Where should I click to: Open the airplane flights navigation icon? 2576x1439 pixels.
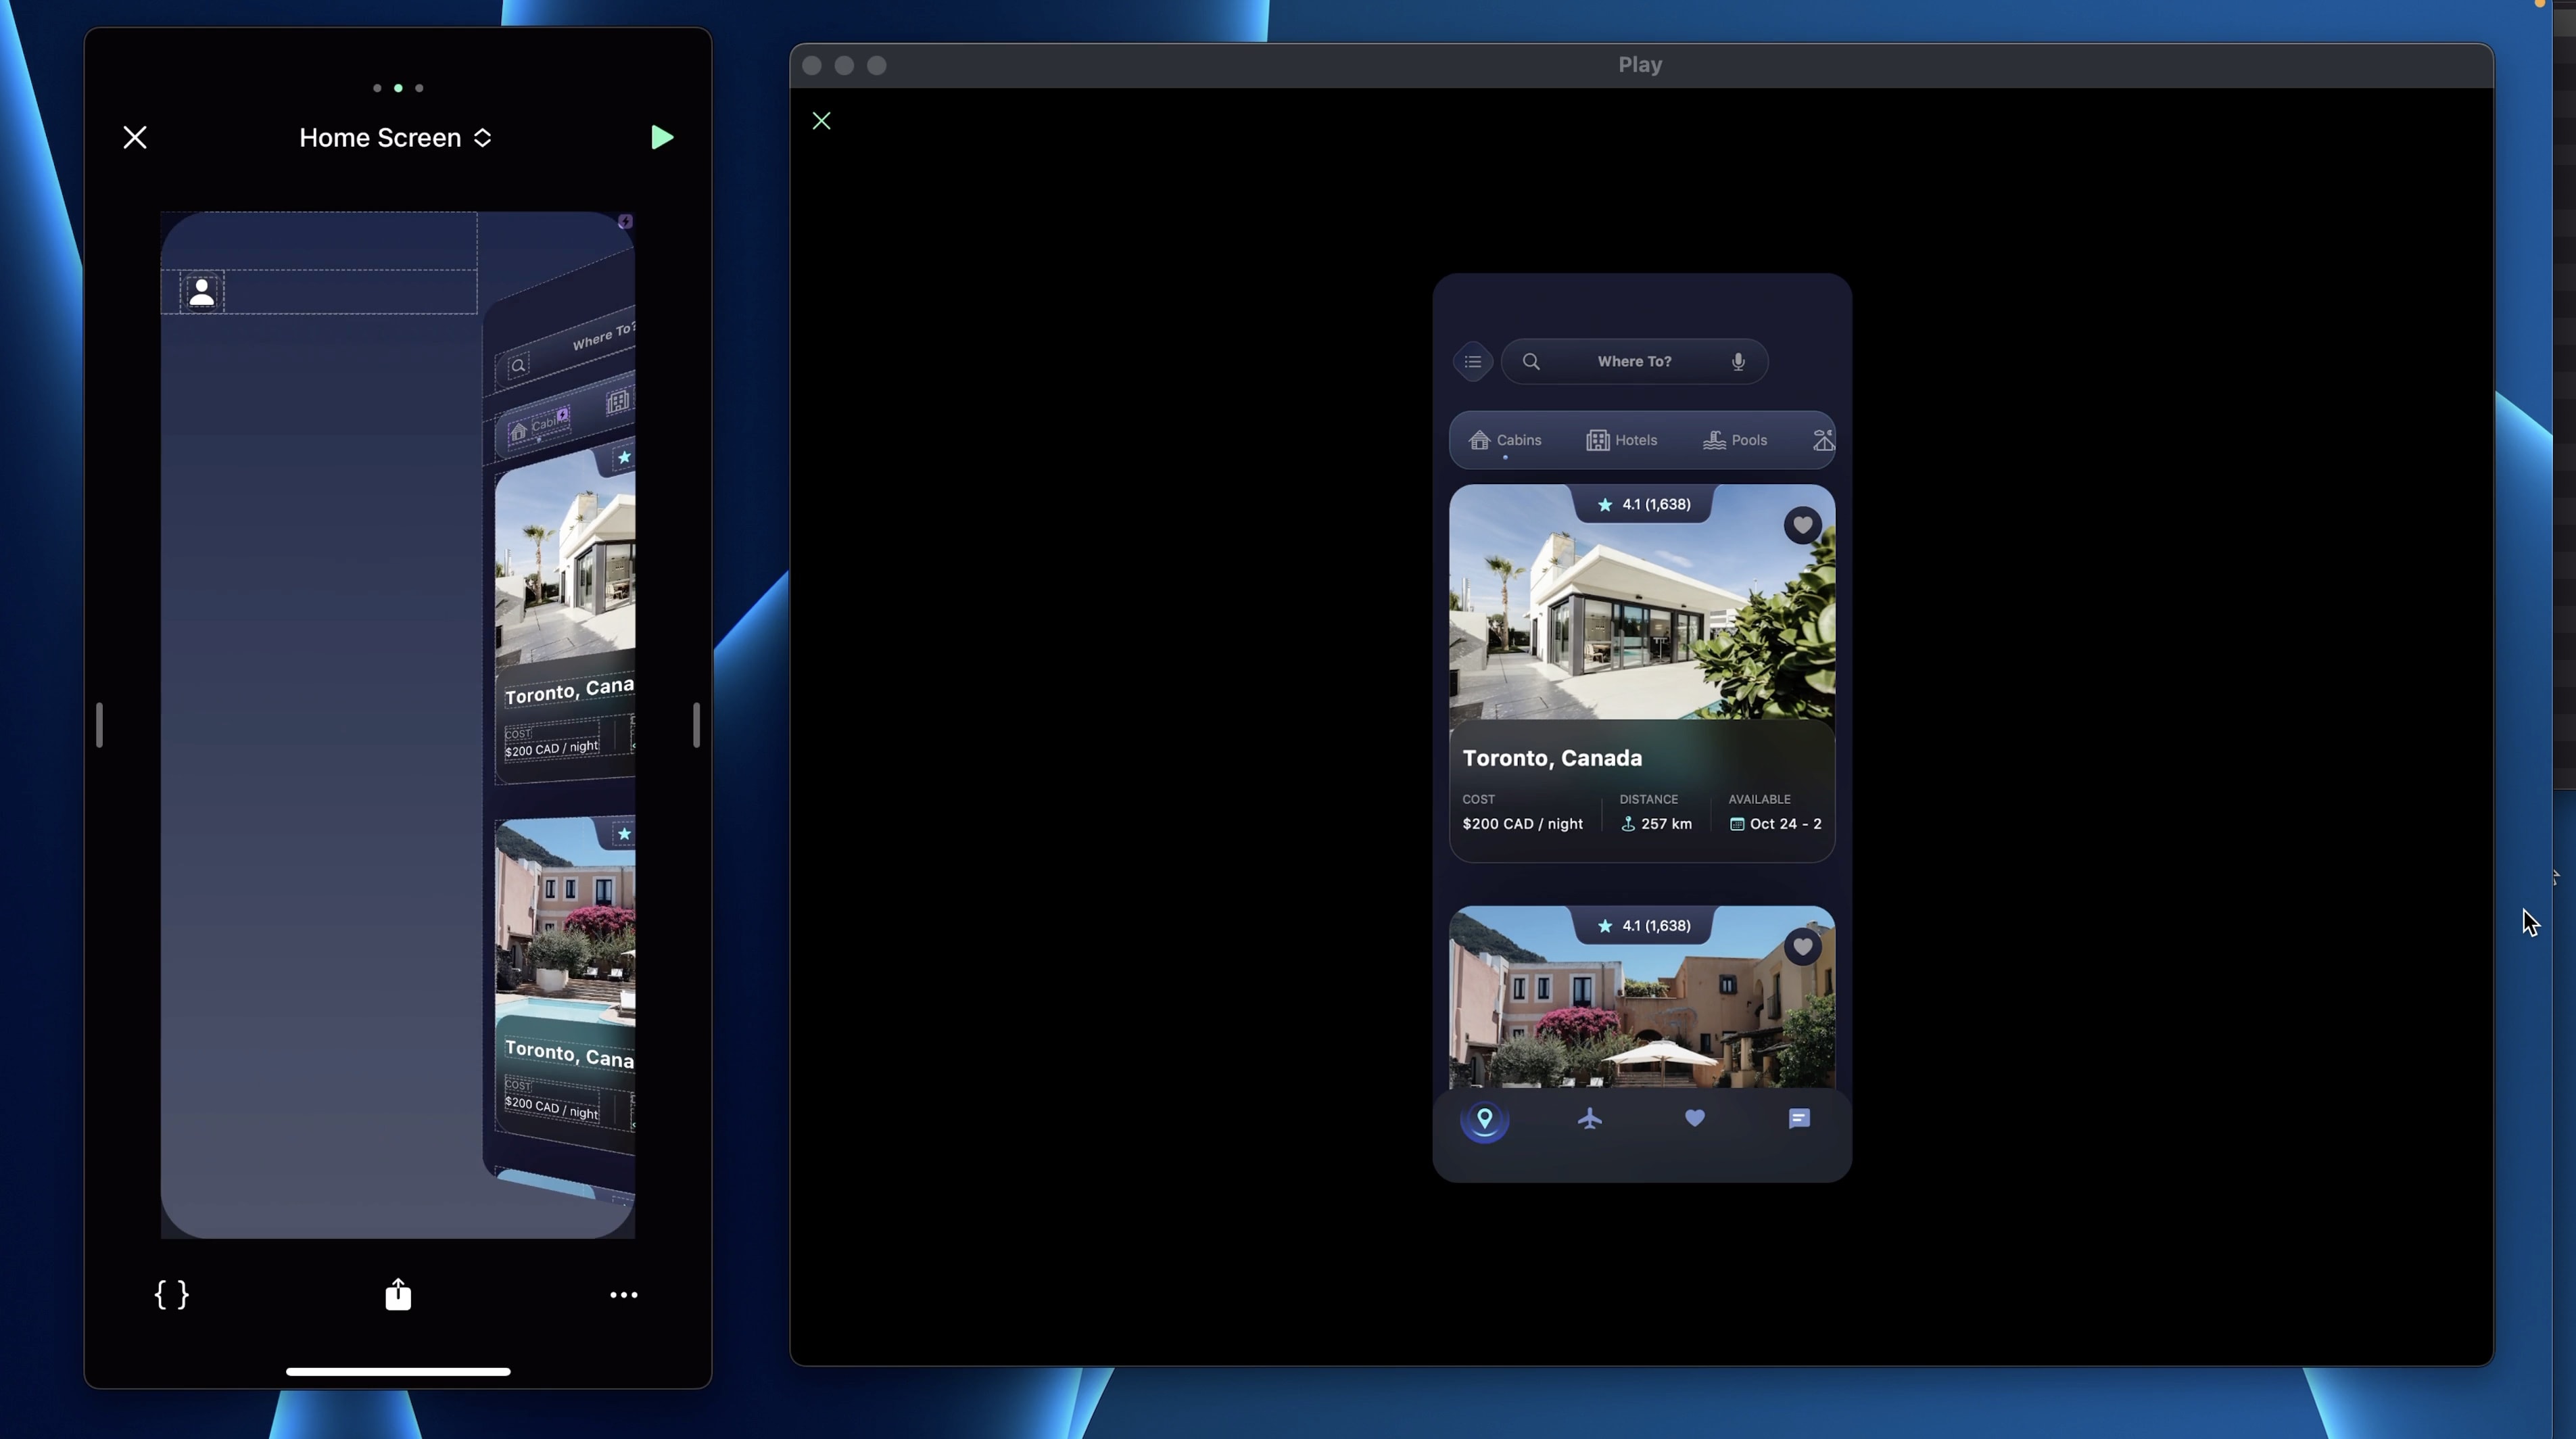[1590, 1118]
